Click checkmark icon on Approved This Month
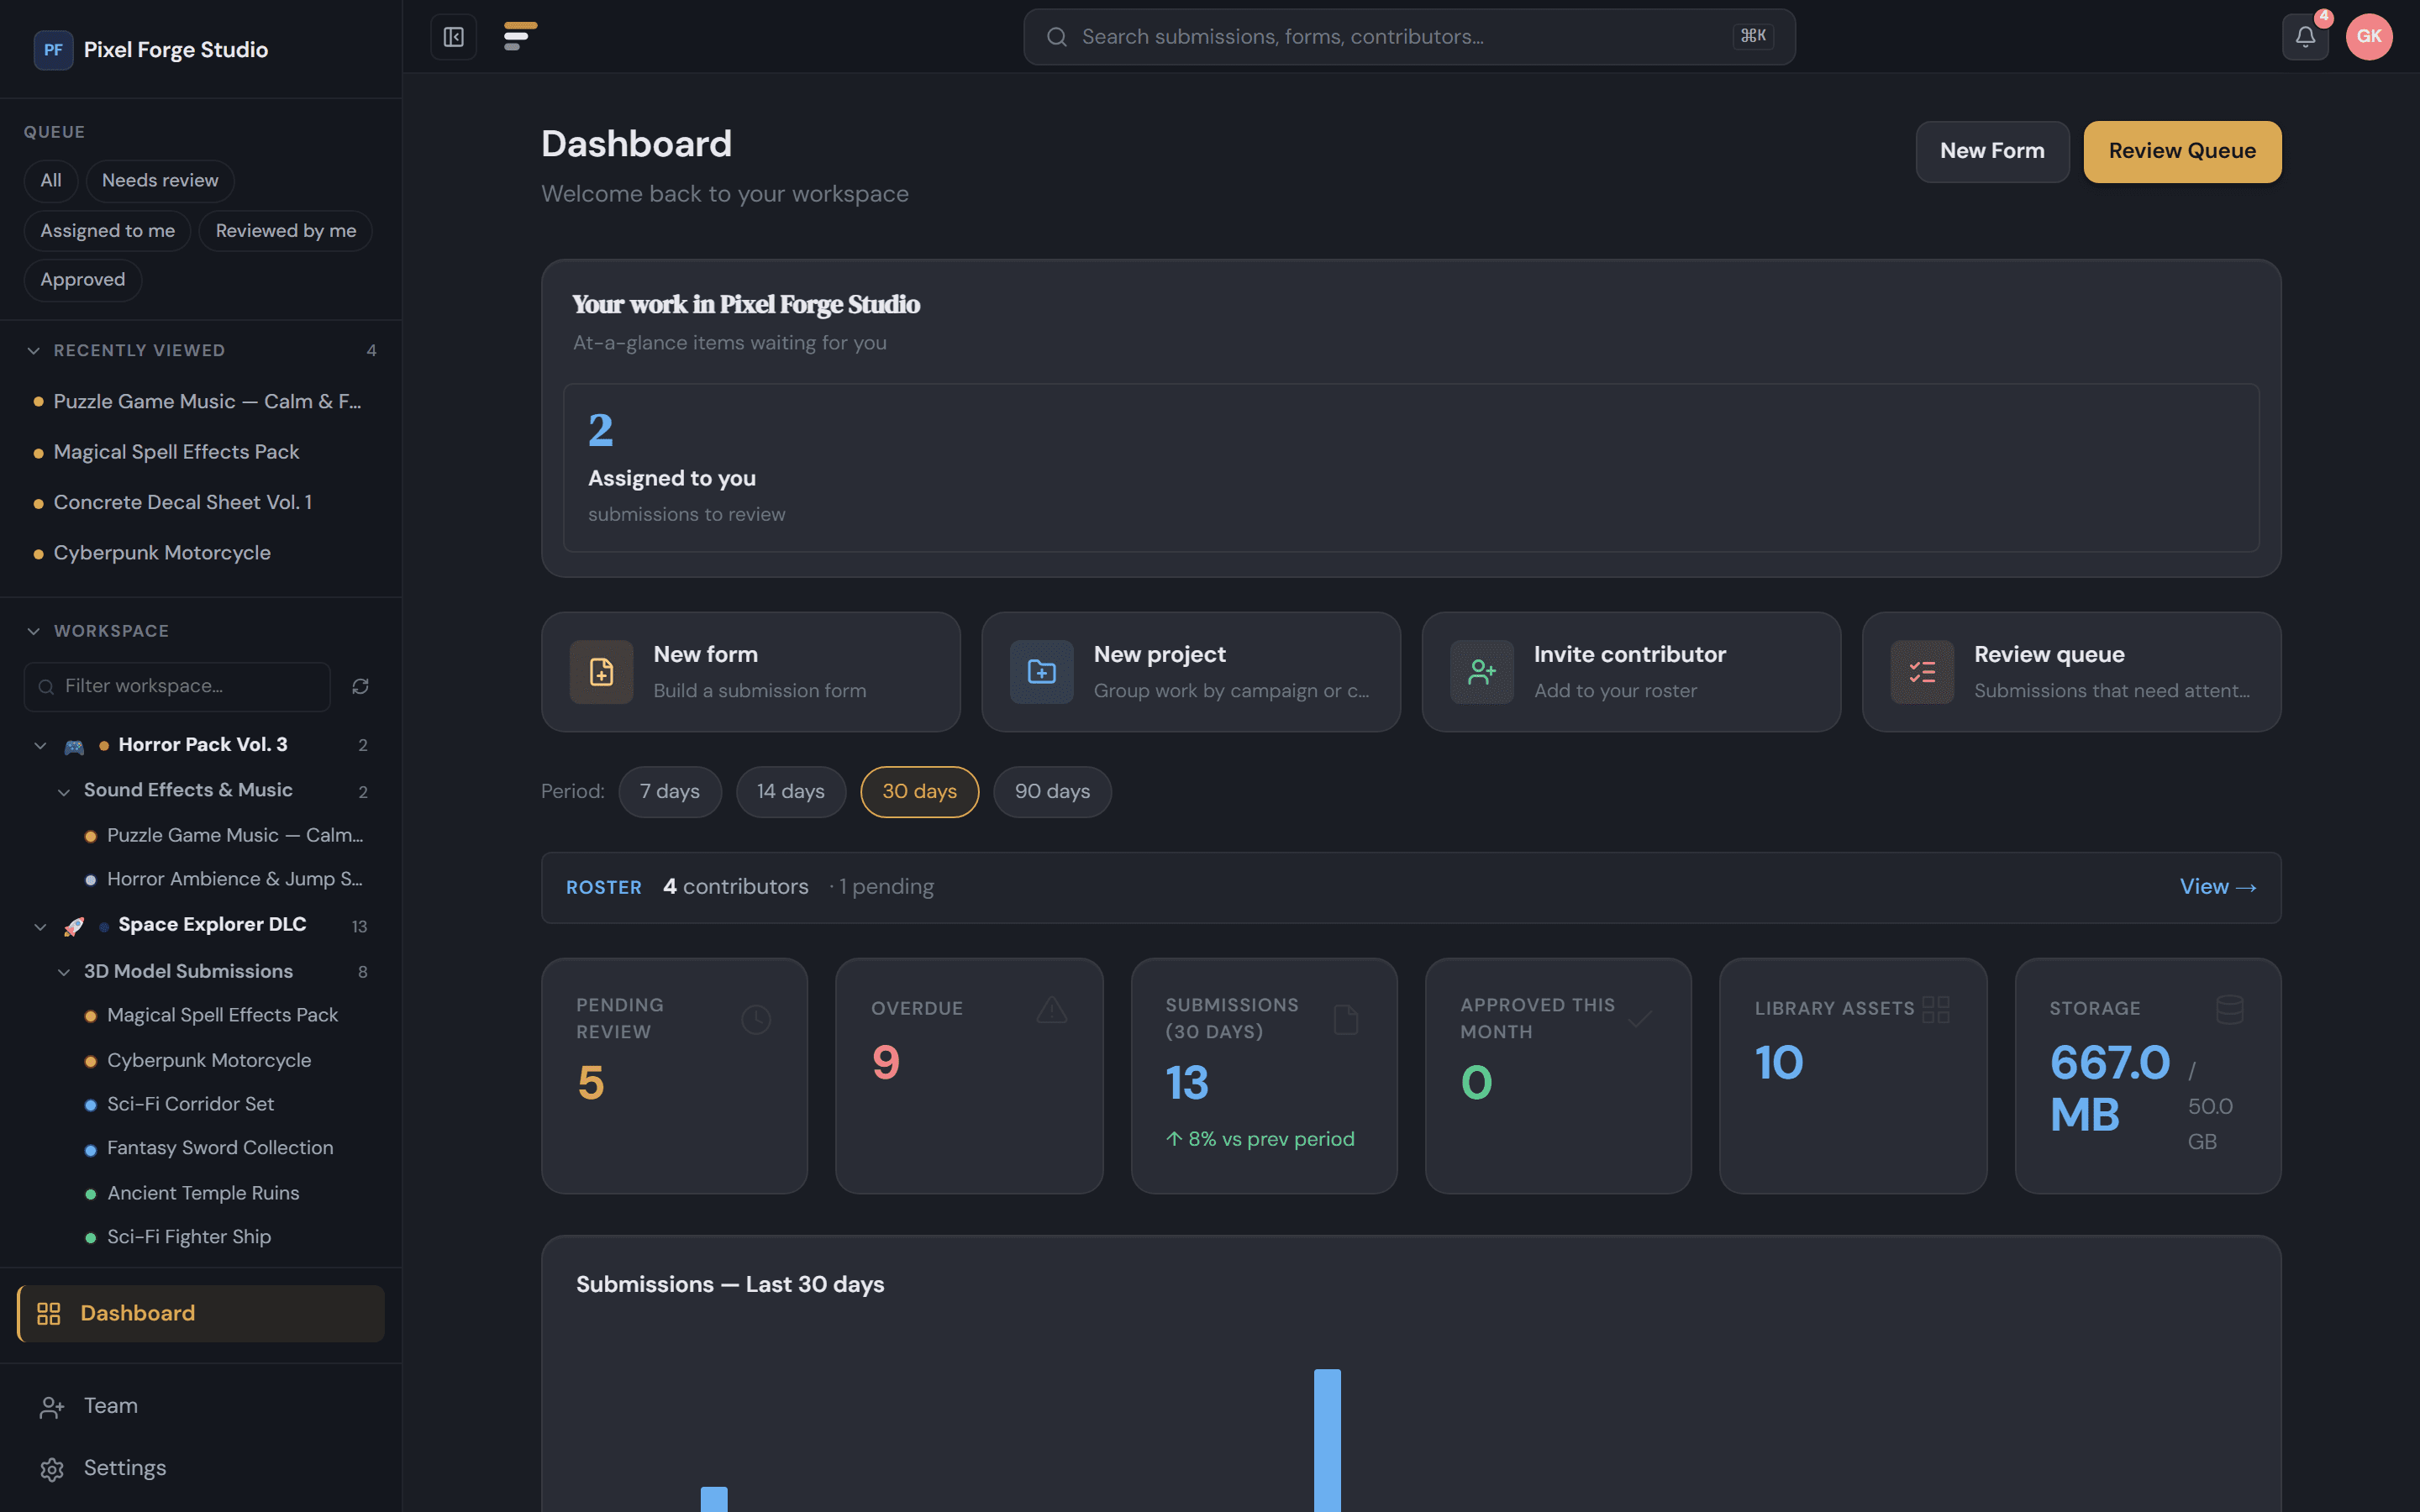 [x=1640, y=1019]
